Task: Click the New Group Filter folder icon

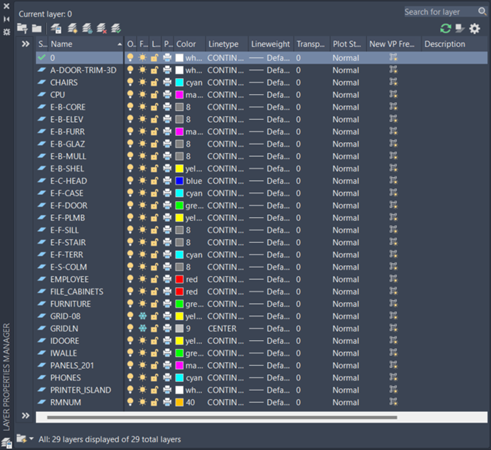Action: click(37, 29)
